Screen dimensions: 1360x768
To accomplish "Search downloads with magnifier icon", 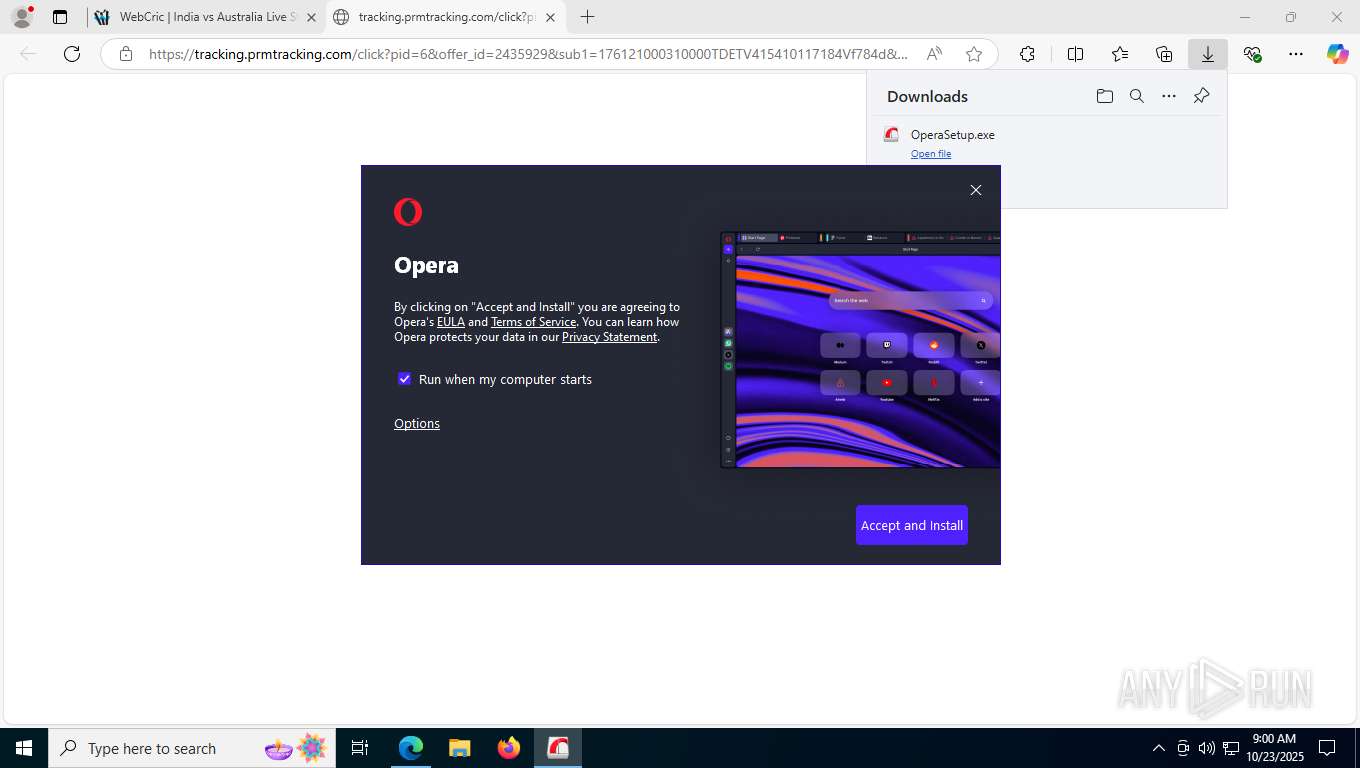I will (x=1137, y=96).
